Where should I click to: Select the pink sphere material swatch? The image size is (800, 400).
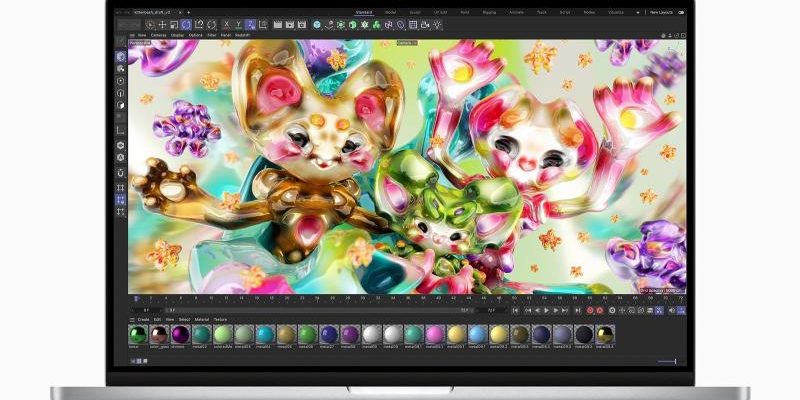[x=435, y=335]
